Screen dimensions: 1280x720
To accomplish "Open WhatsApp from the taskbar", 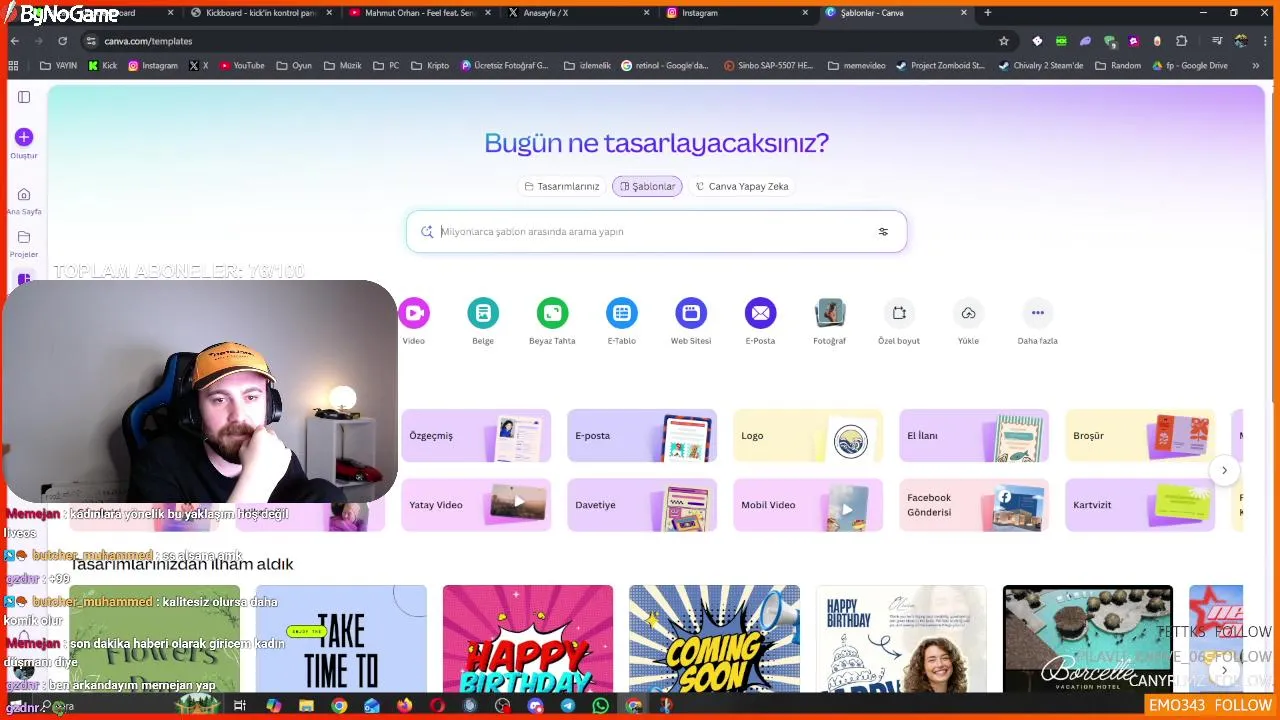I will coord(600,705).
